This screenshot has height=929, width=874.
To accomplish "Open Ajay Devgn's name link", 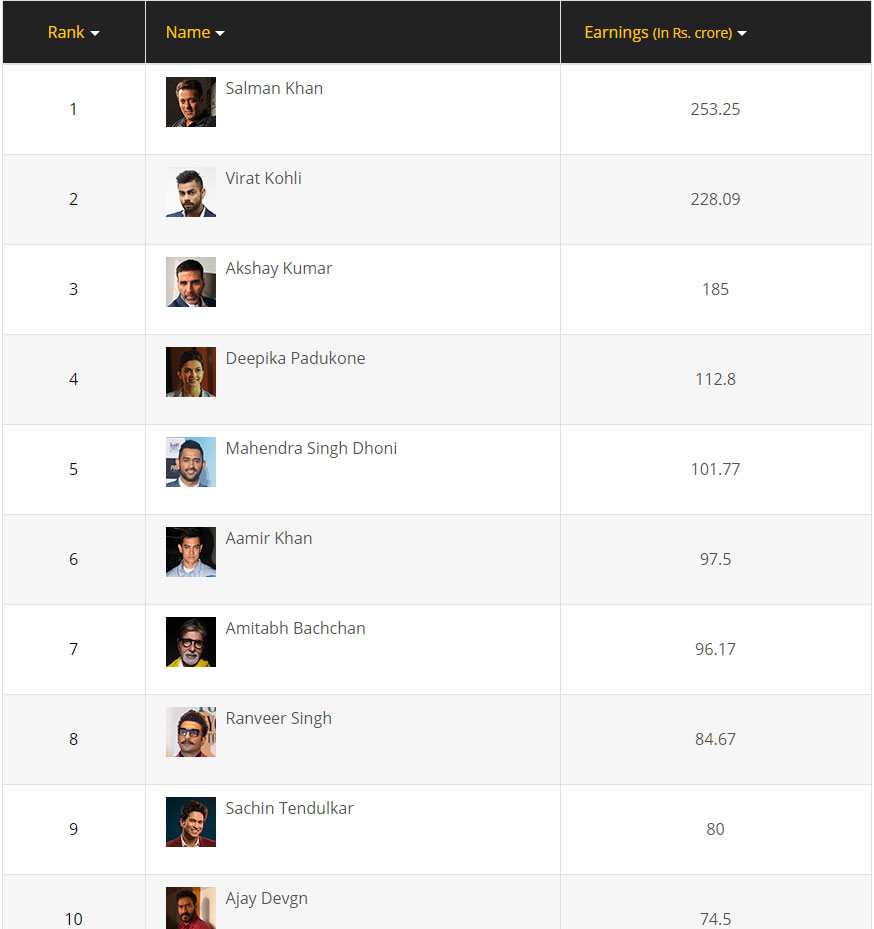I will click(267, 898).
